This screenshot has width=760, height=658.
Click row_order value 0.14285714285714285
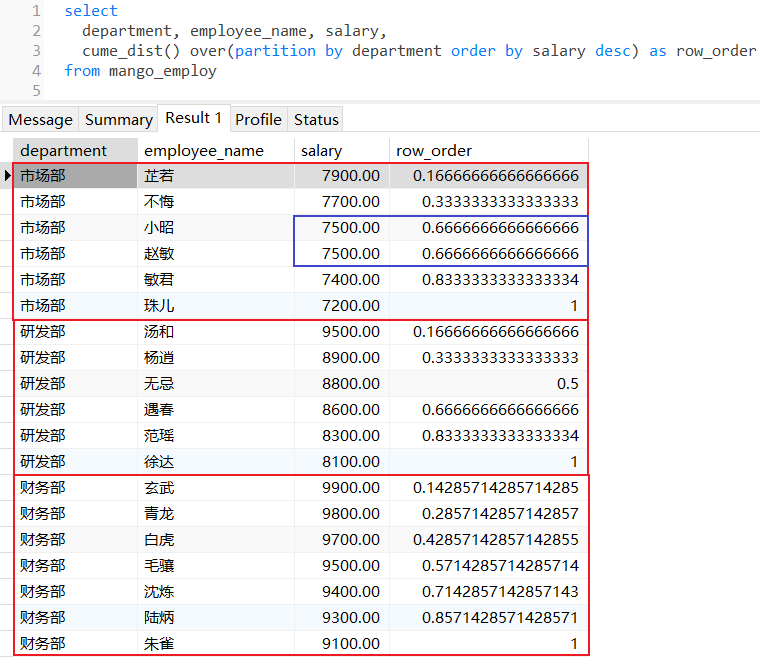click(x=489, y=487)
